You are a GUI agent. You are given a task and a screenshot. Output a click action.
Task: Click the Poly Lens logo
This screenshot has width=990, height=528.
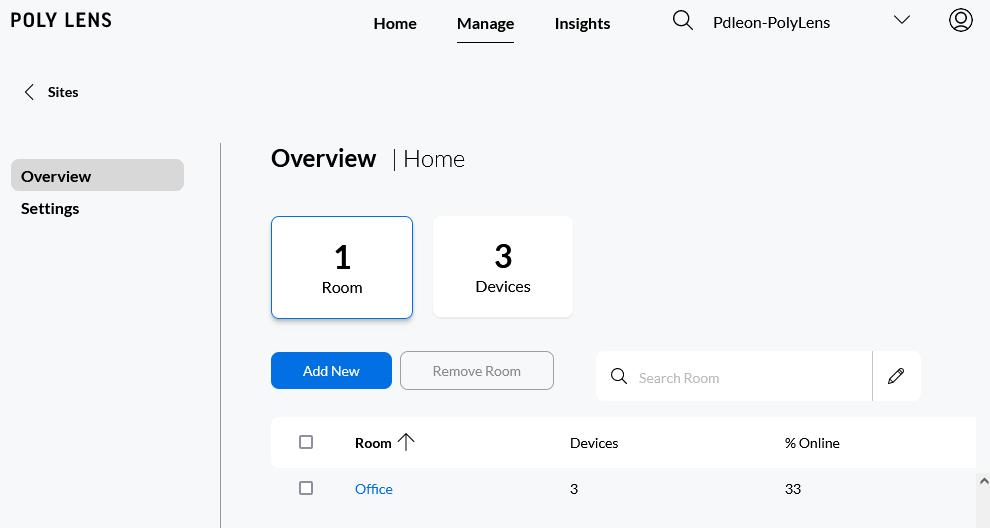click(x=61, y=21)
